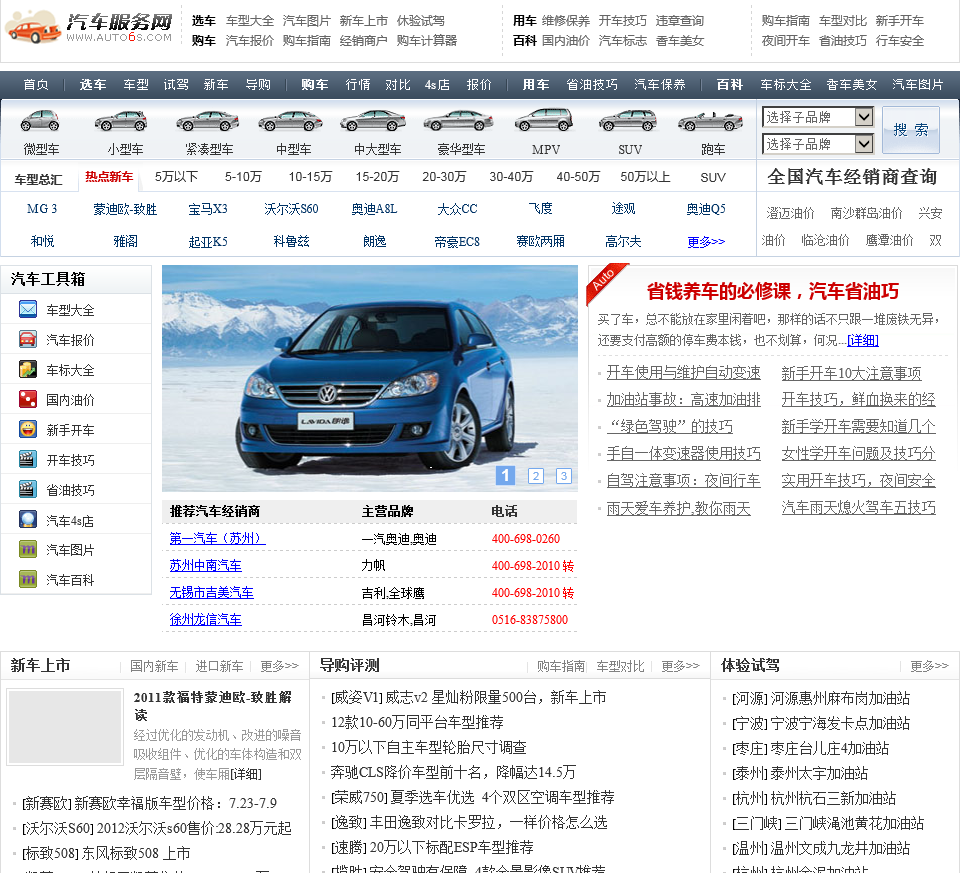The image size is (960, 873).
Task: Select the 微型车 car type icon
Action: [x=40, y=121]
